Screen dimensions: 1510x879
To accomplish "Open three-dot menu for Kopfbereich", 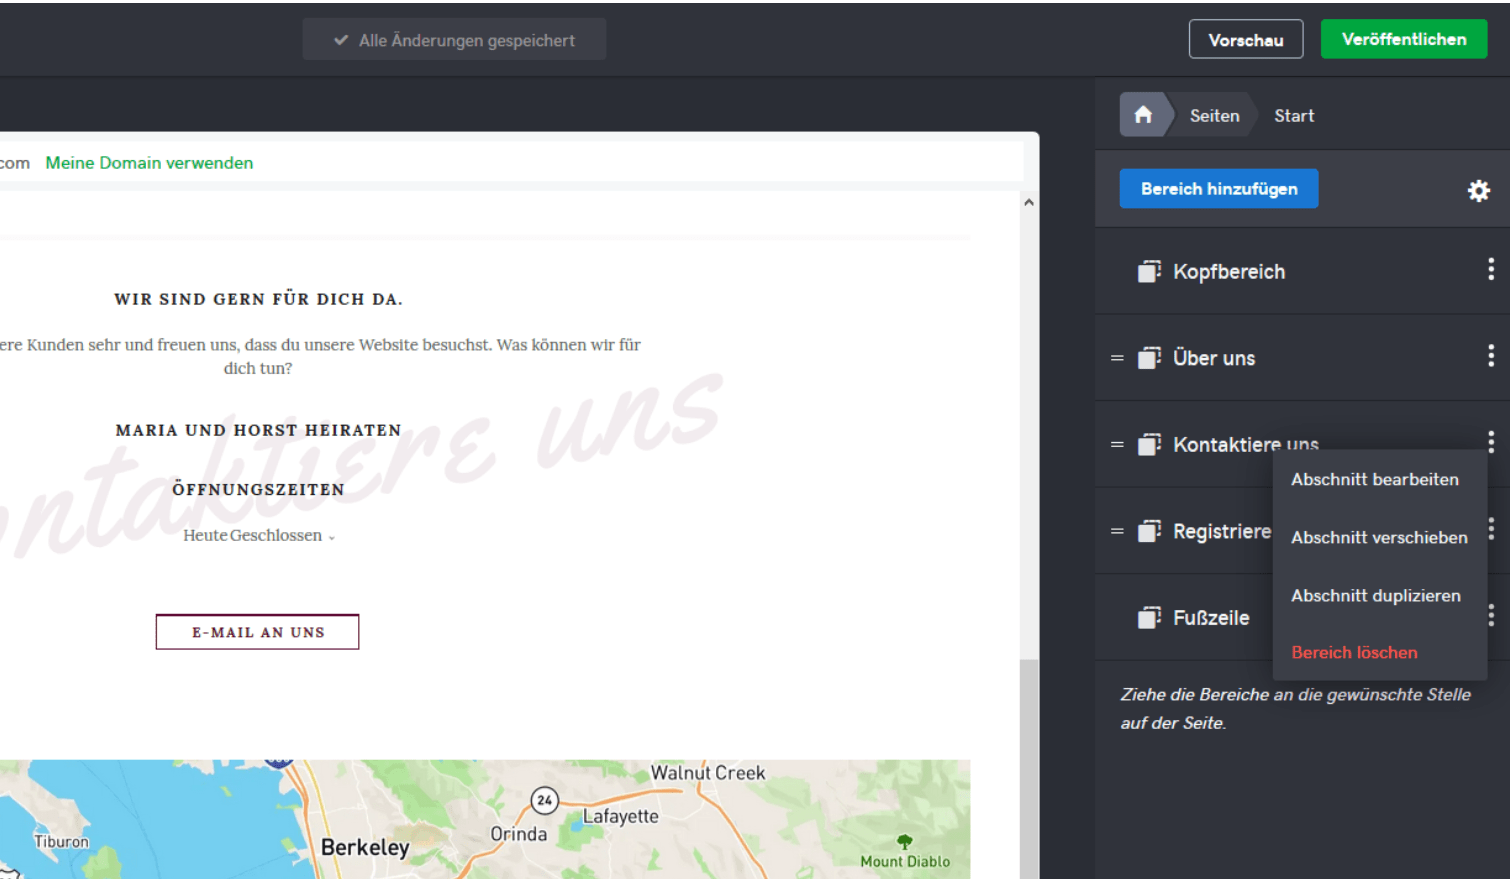I will click(x=1490, y=269).
